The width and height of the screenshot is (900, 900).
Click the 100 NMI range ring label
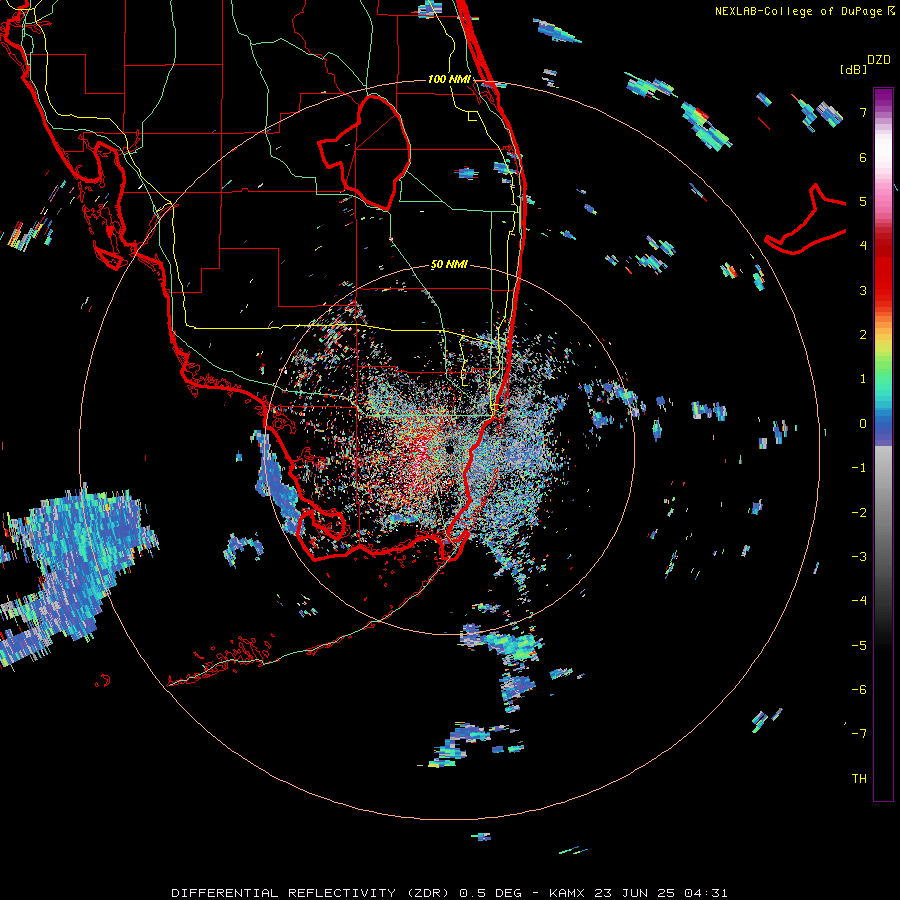pyautogui.click(x=449, y=79)
